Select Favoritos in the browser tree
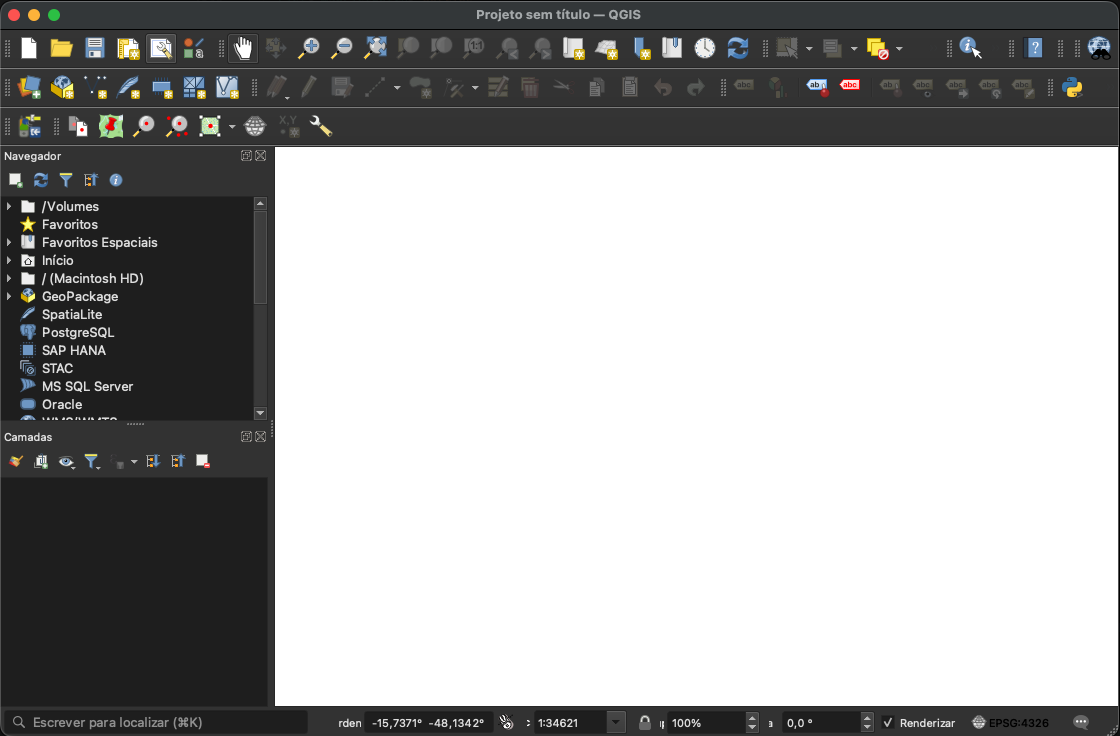The width and height of the screenshot is (1120, 736). (69, 224)
